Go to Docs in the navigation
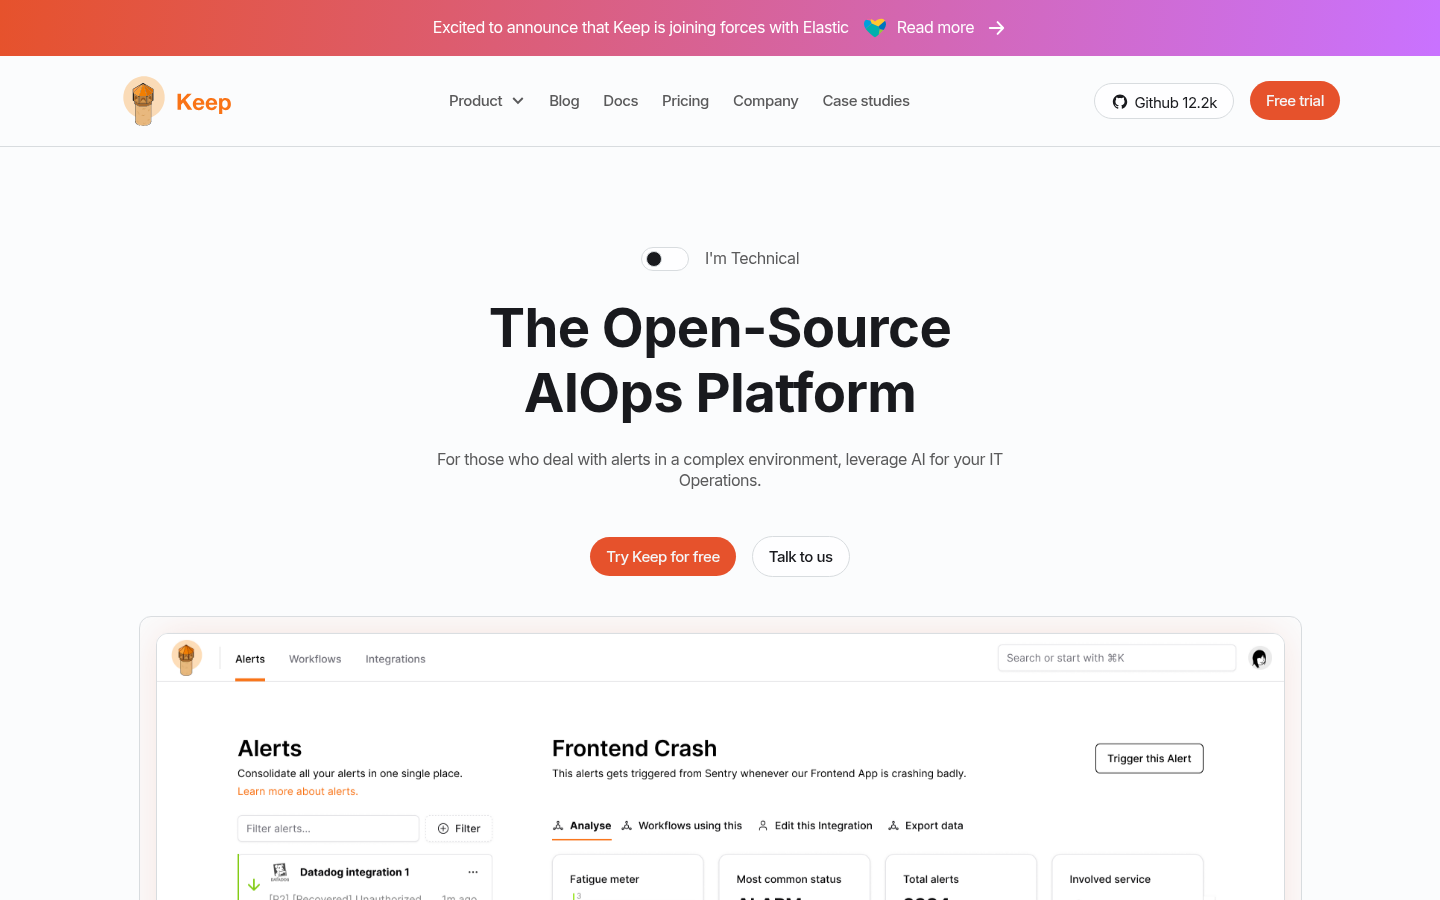Image resolution: width=1440 pixels, height=900 pixels. 620,101
